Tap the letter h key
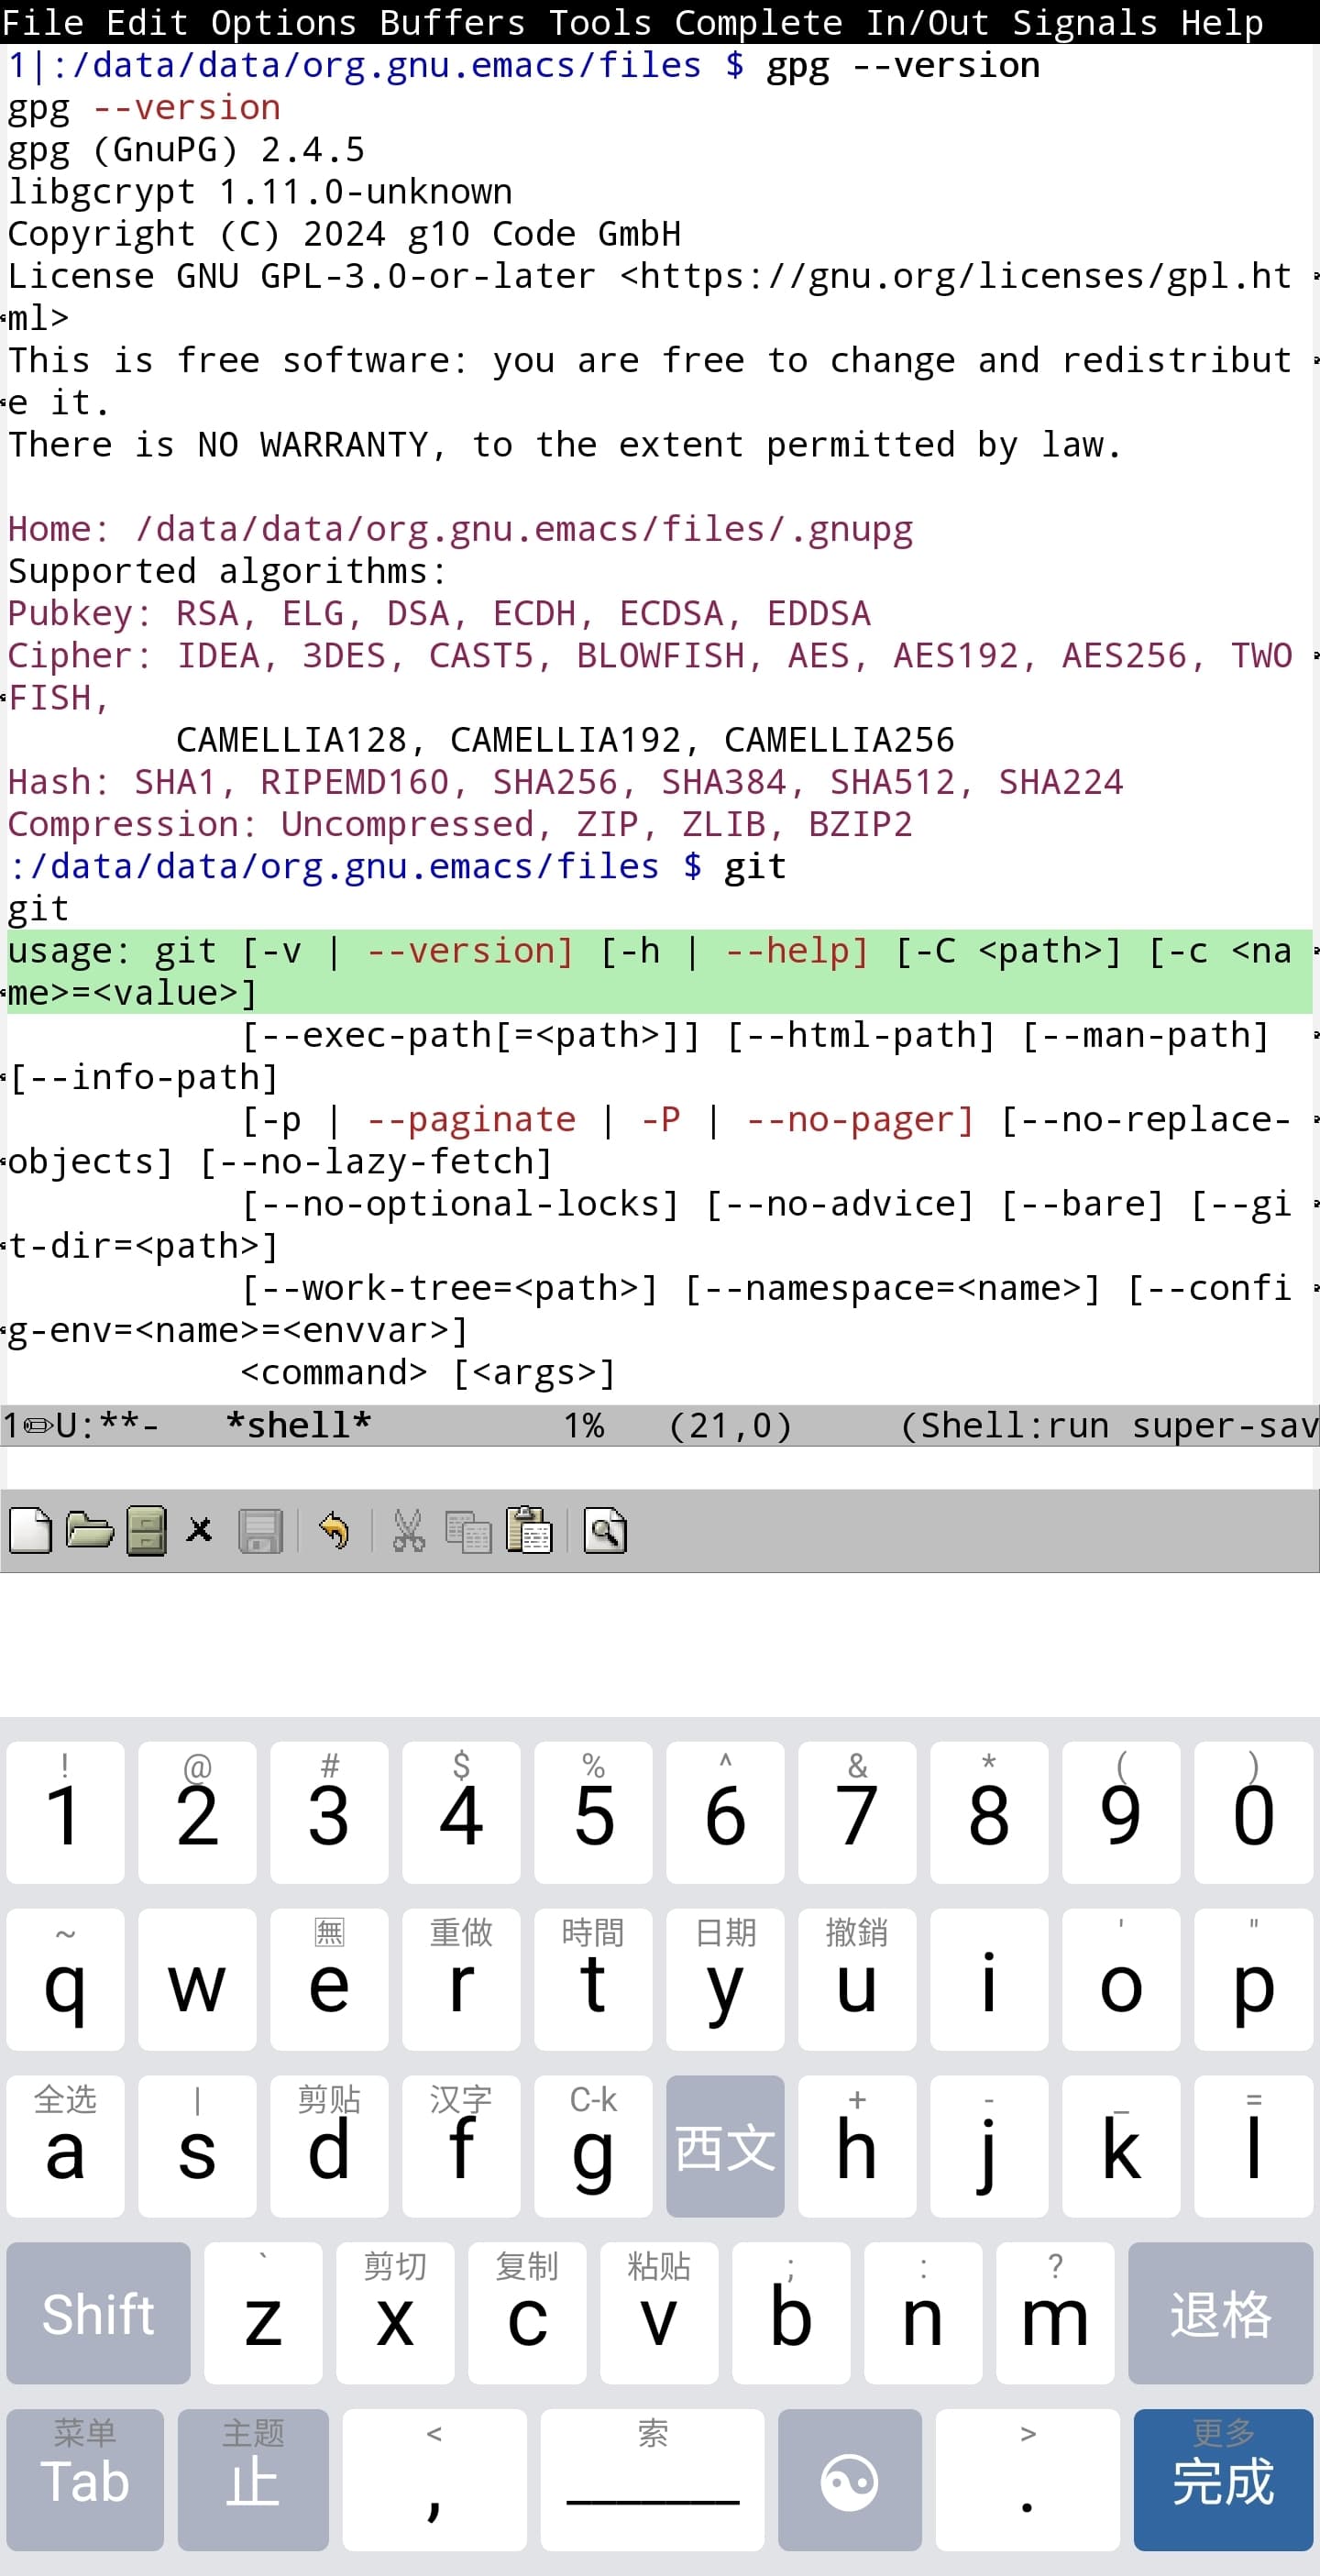This screenshot has width=1320, height=2576. click(857, 2146)
